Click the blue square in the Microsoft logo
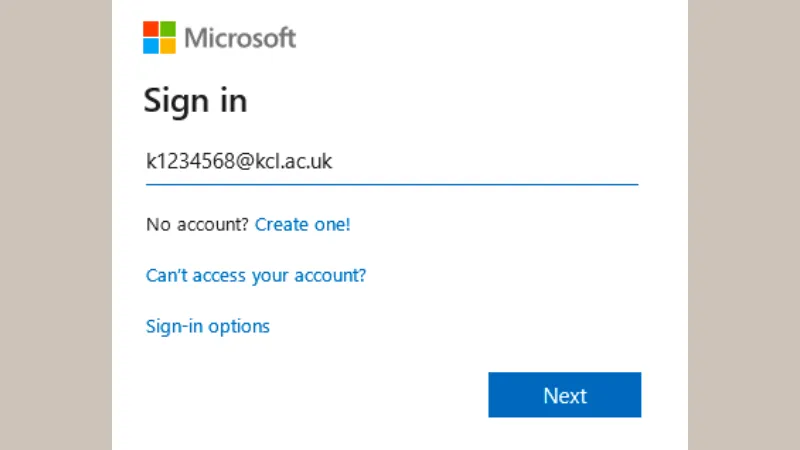The image size is (800, 450). [151, 46]
